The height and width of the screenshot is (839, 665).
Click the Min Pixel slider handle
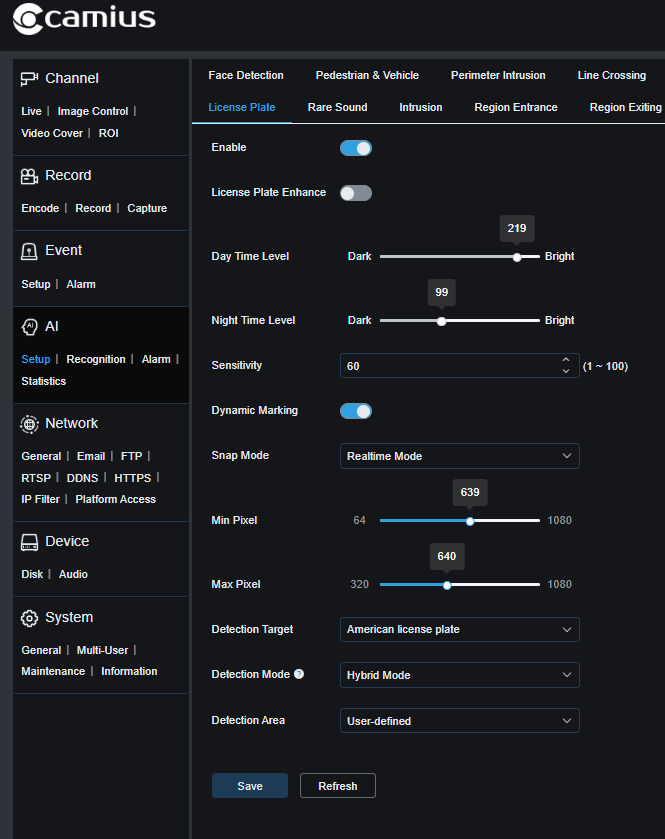pos(470,521)
